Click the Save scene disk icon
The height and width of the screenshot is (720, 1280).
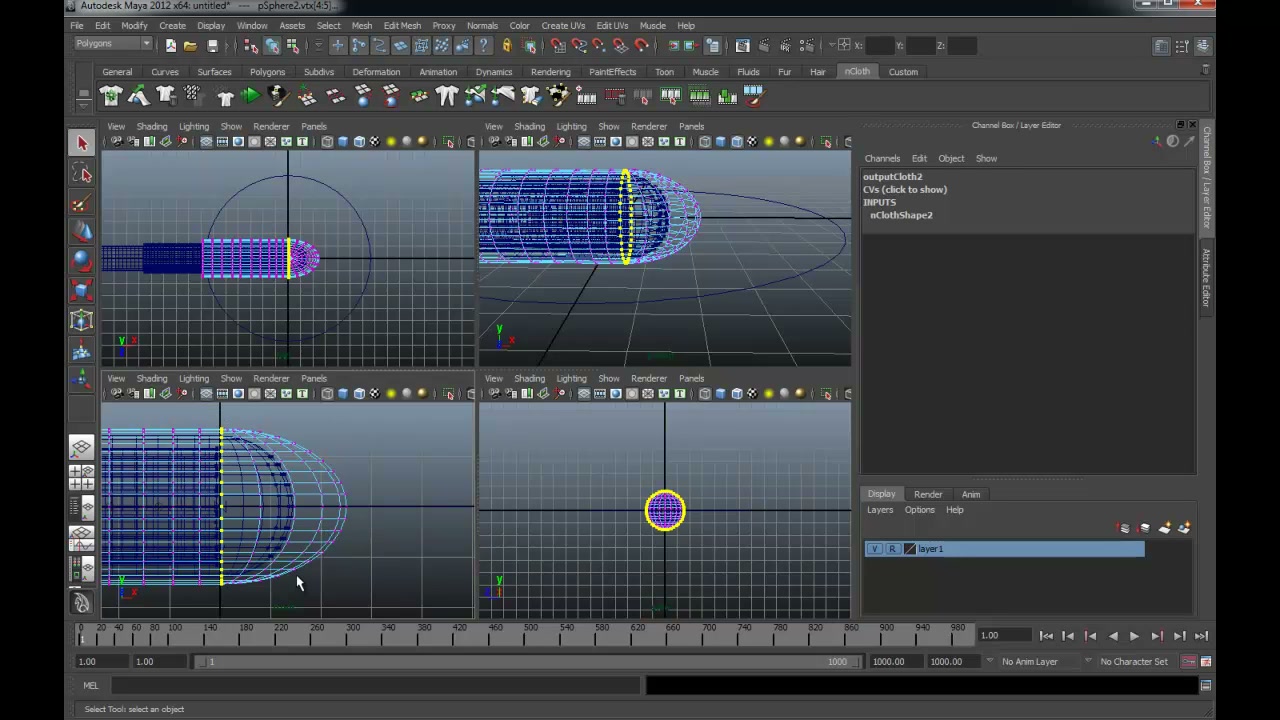coord(212,45)
